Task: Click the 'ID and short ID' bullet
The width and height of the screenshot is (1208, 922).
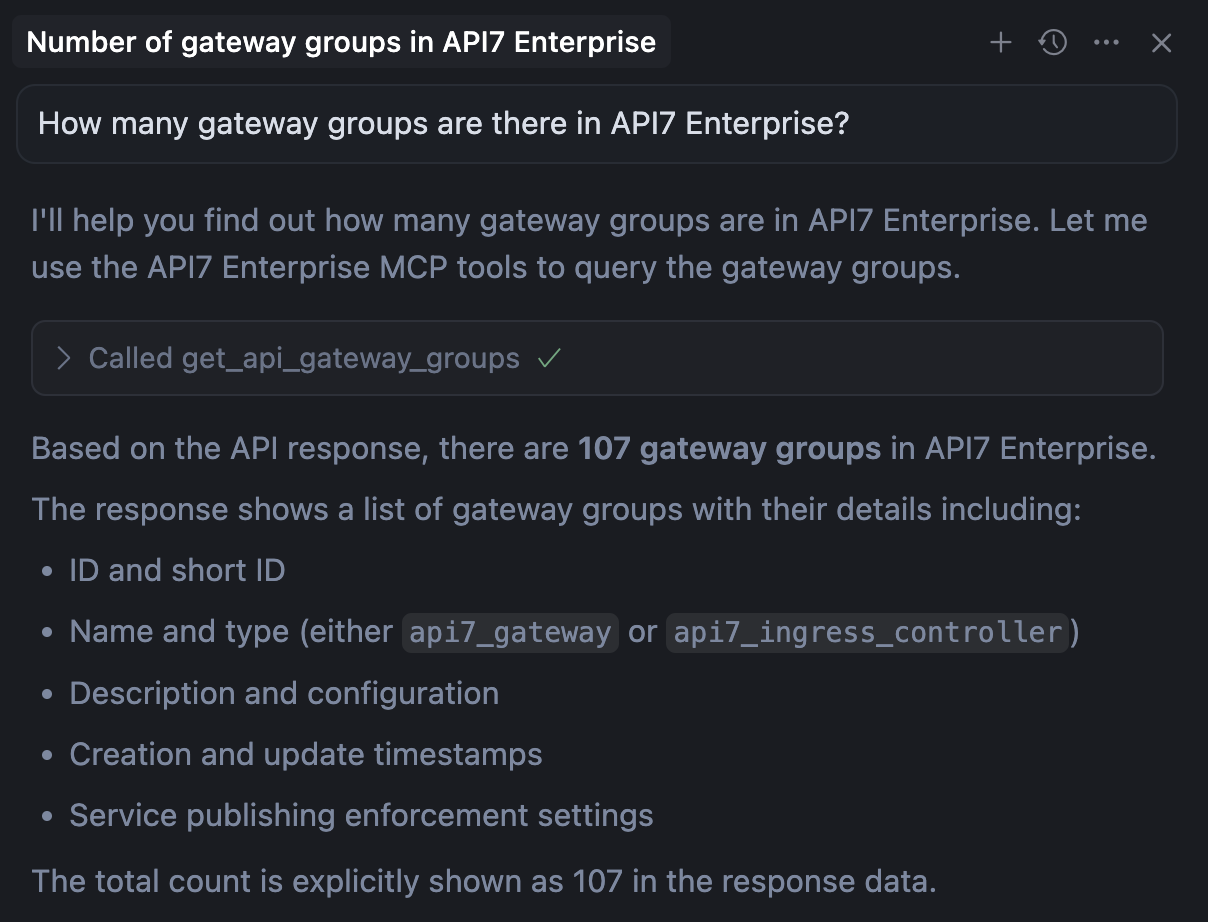Action: click(x=177, y=570)
